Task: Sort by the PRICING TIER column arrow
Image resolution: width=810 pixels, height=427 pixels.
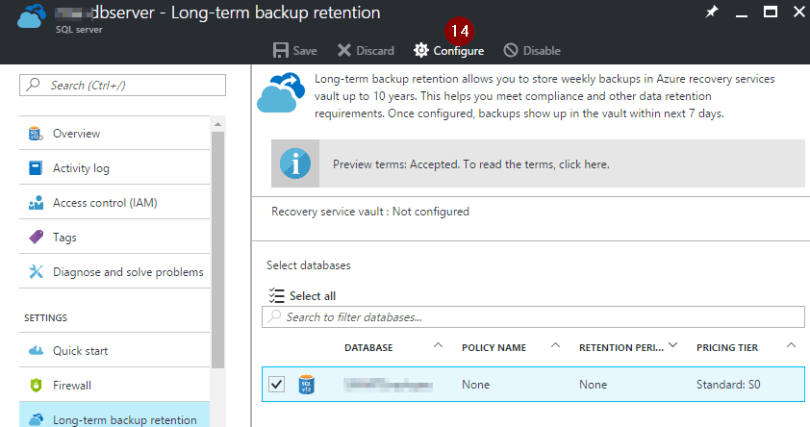Action: tap(791, 345)
